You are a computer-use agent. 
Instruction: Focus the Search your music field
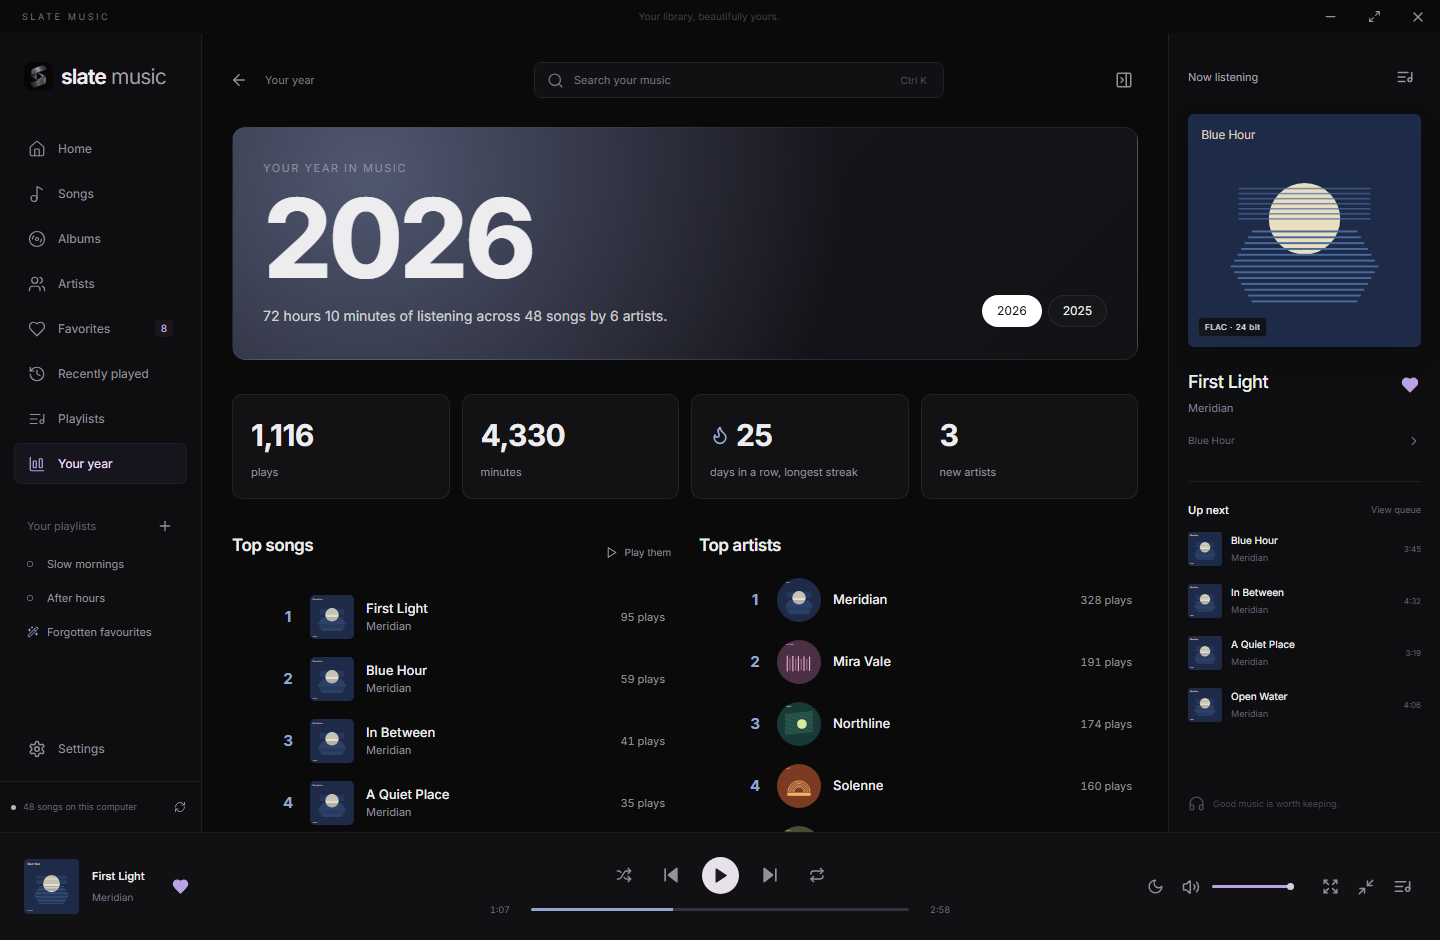point(738,80)
